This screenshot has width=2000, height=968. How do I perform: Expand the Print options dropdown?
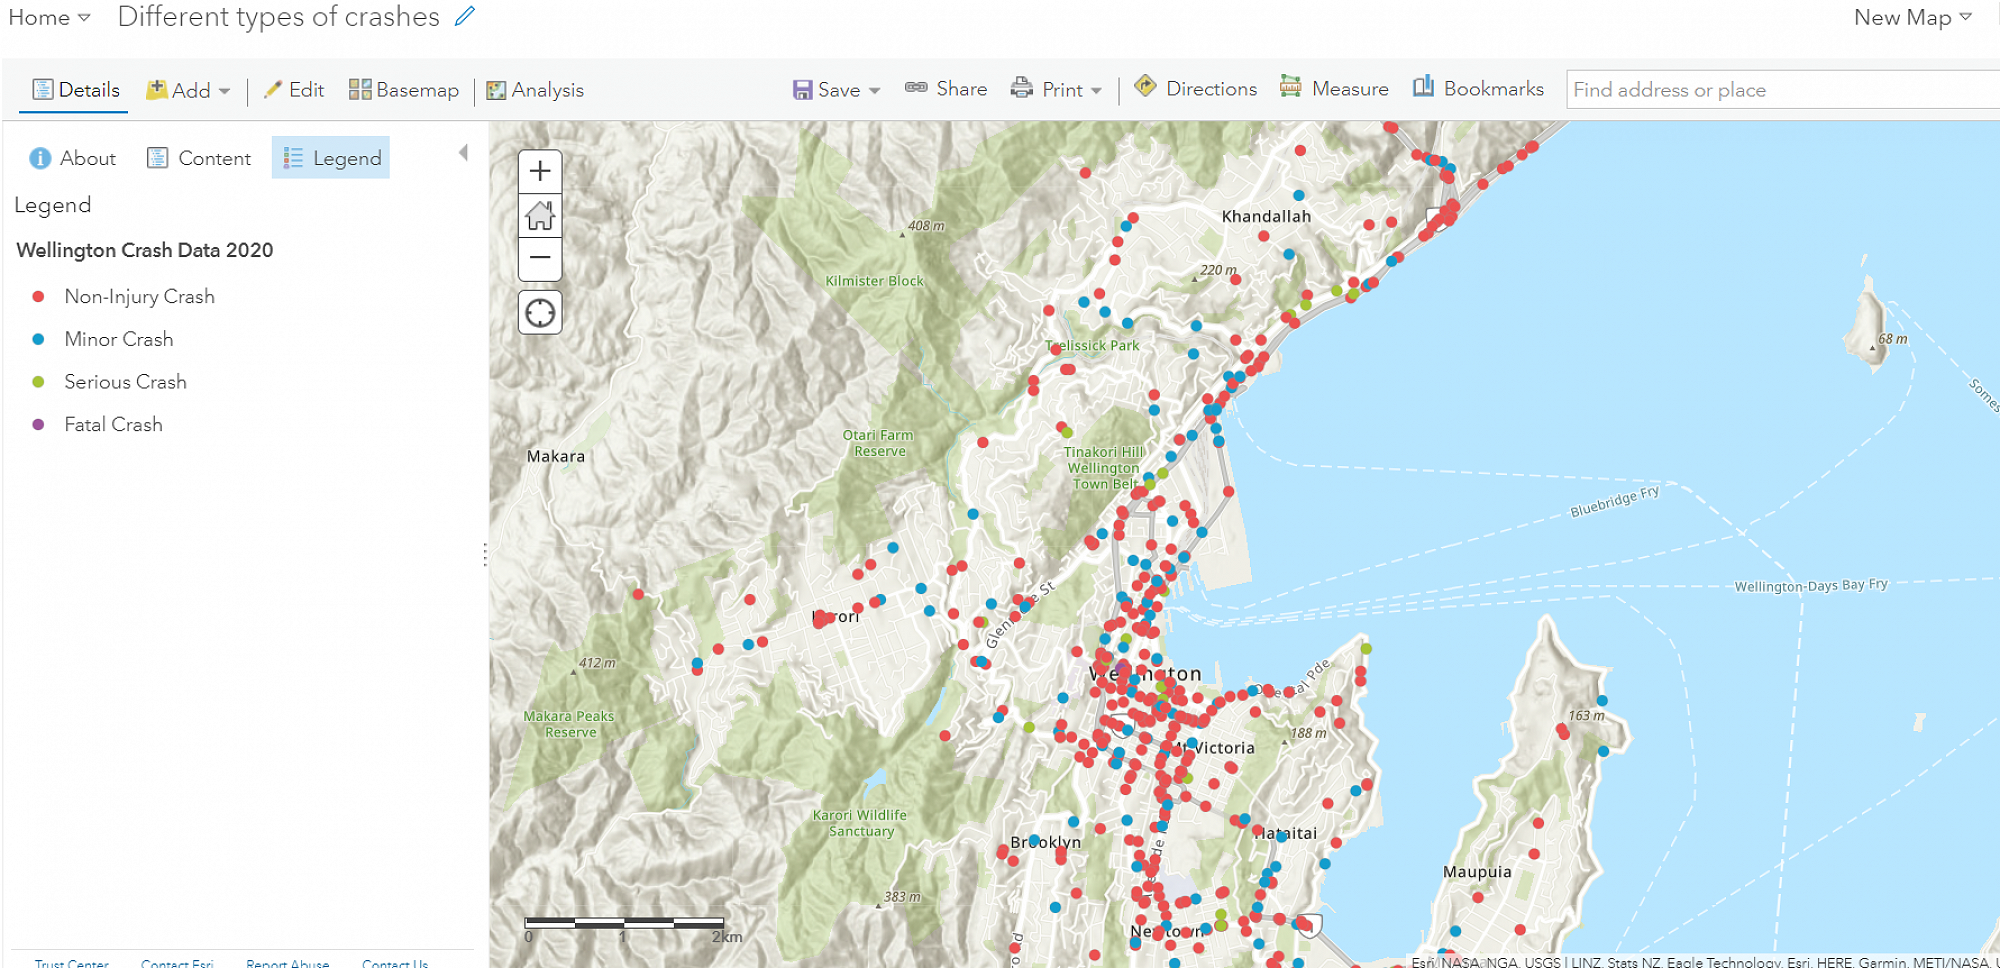[x=1056, y=90]
